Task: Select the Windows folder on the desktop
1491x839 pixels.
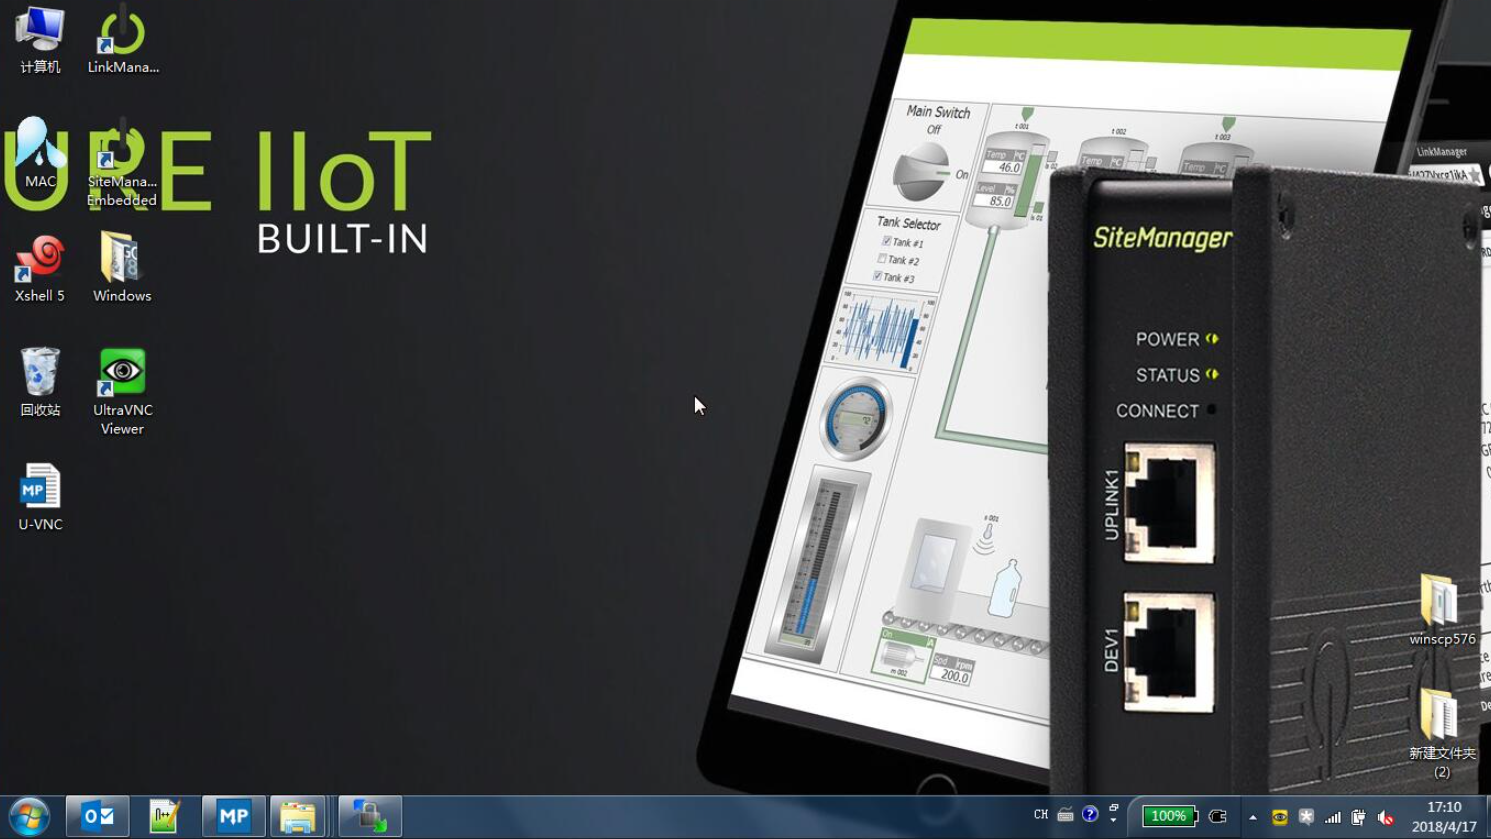Action: [x=122, y=268]
